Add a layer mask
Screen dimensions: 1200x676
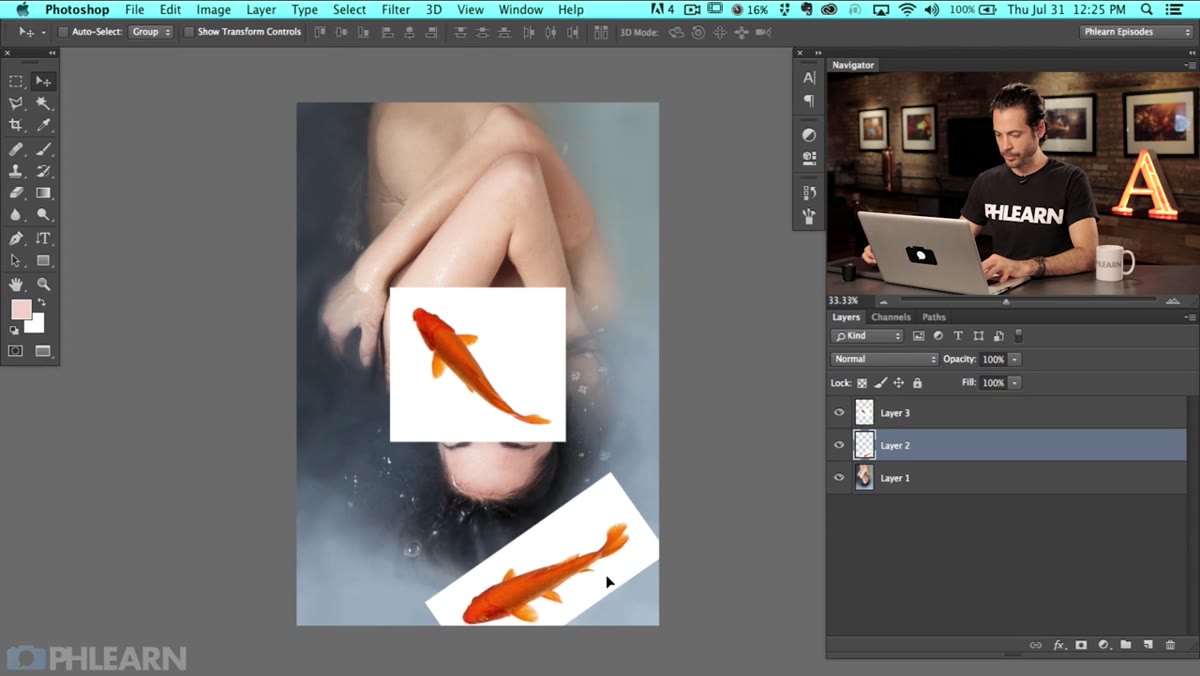(1081, 645)
